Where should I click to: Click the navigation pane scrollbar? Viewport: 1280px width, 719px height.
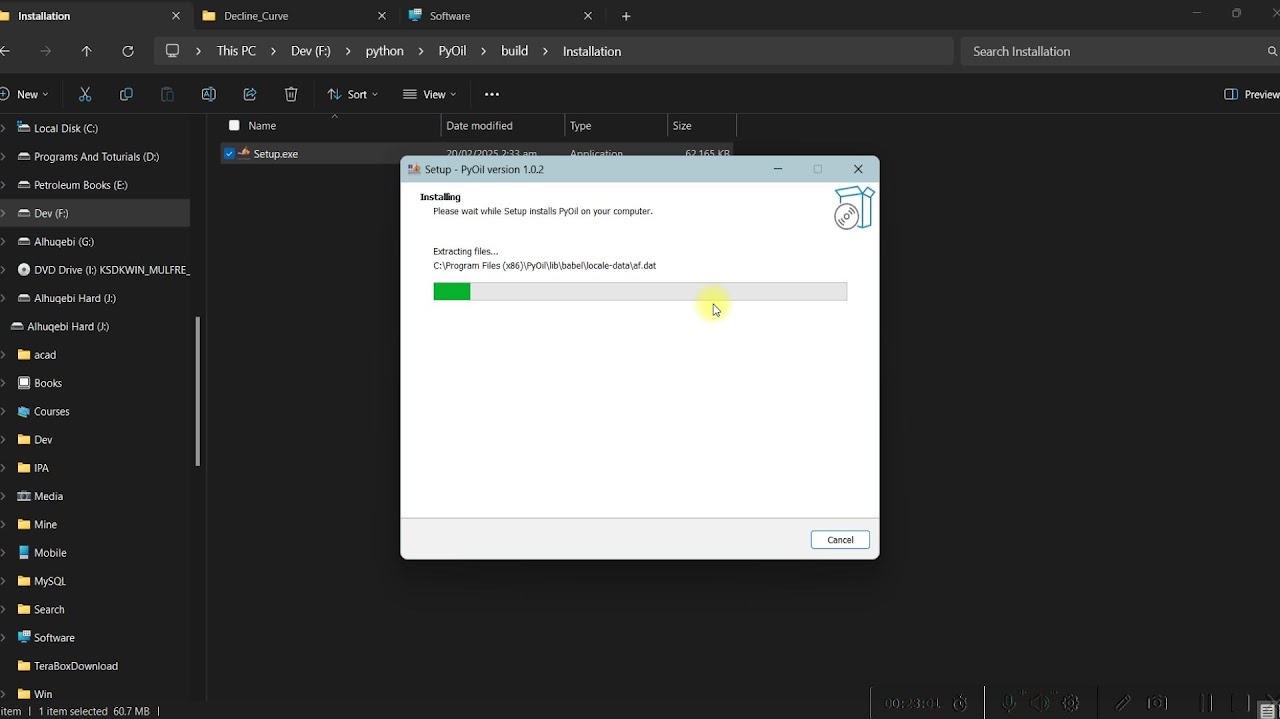coord(198,391)
